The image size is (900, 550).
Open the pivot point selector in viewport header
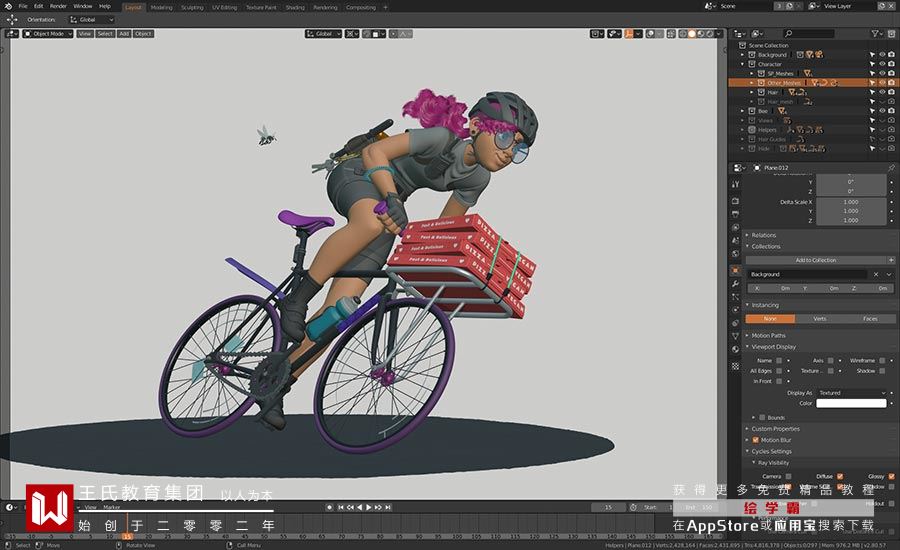(352, 34)
